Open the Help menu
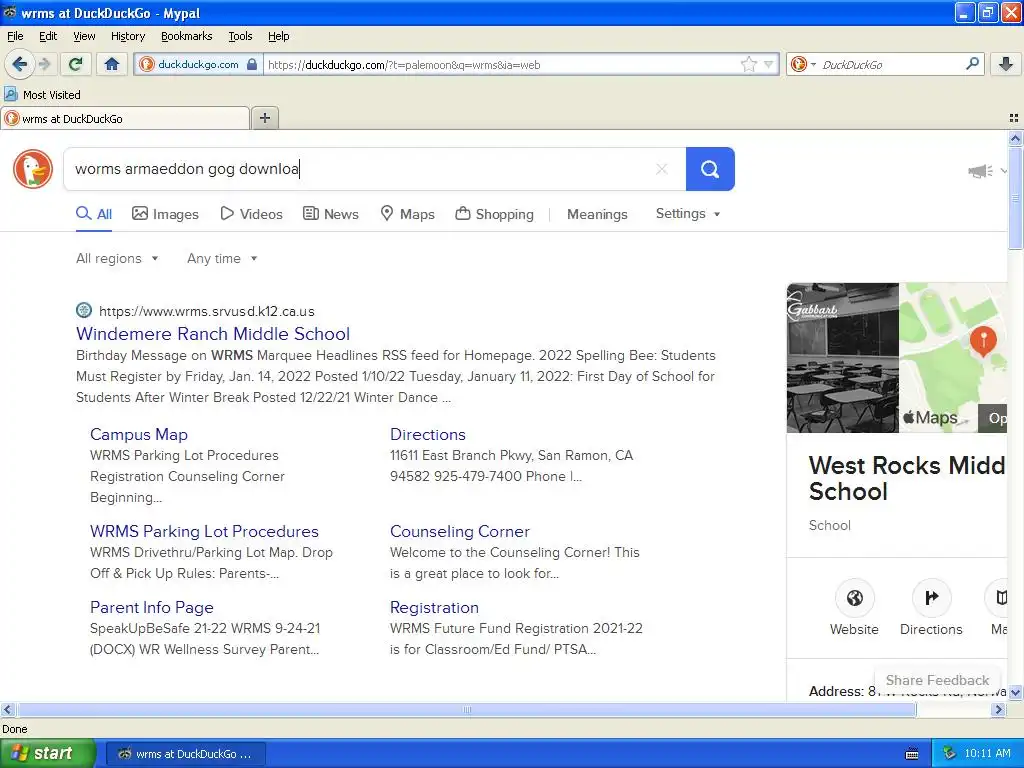The width and height of the screenshot is (1024, 768). coord(279,36)
